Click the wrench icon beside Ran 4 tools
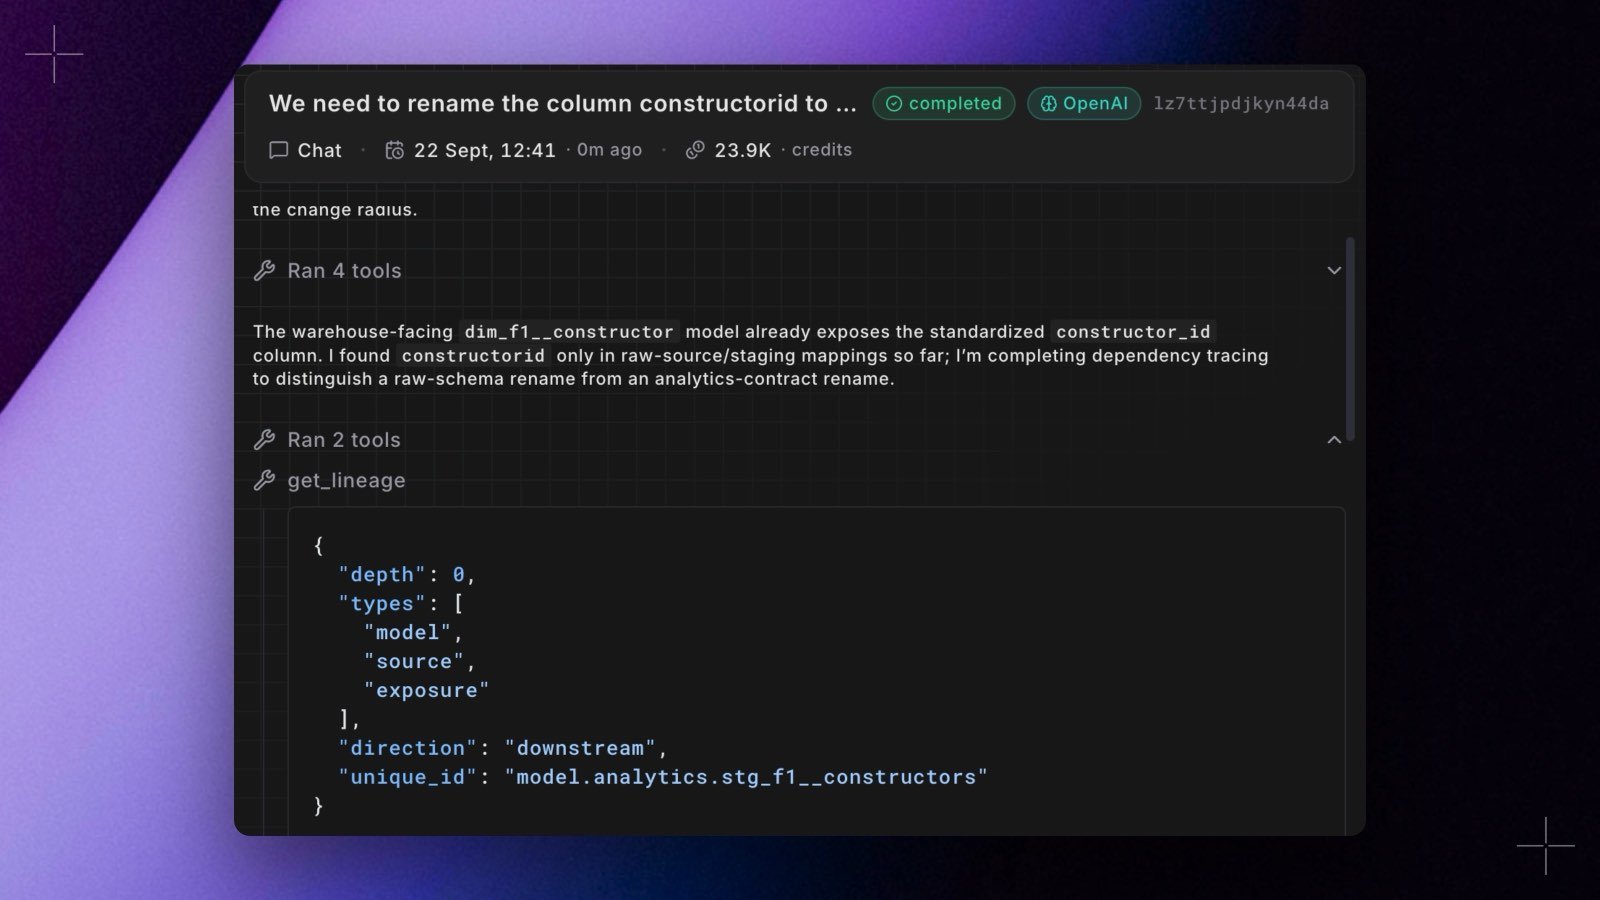The image size is (1600, 900). pyautogui.click(x=264, y=270)
